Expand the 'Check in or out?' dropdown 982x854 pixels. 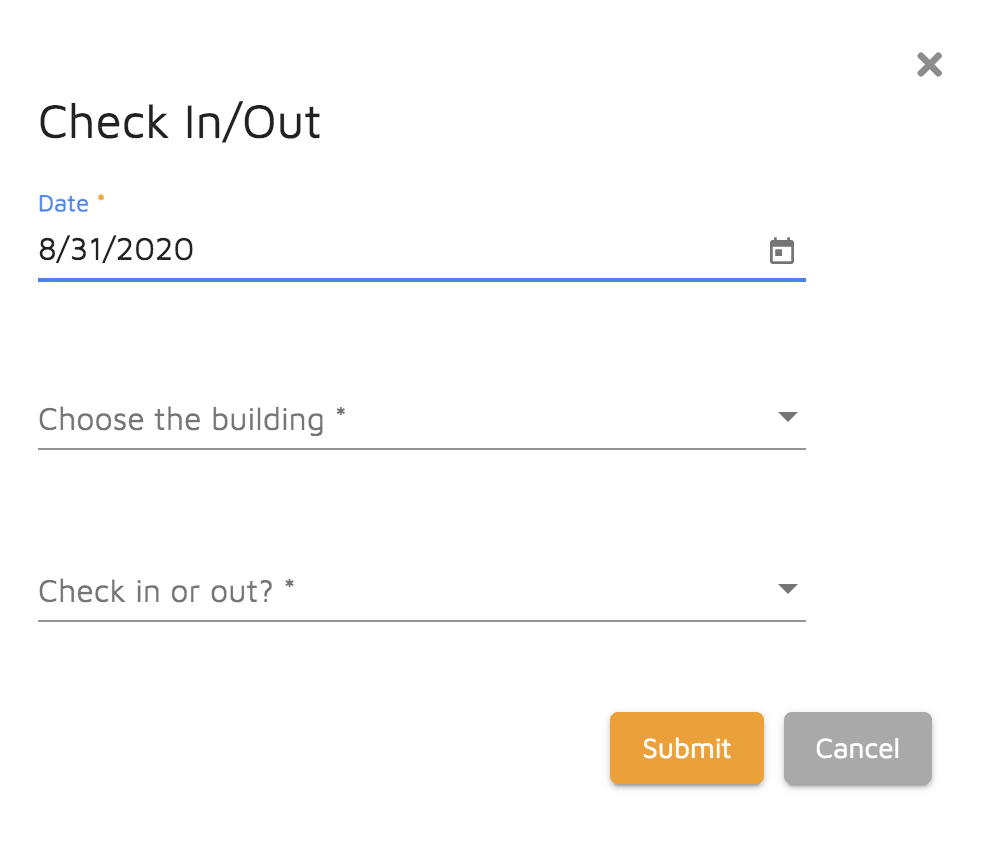(400, 591)
